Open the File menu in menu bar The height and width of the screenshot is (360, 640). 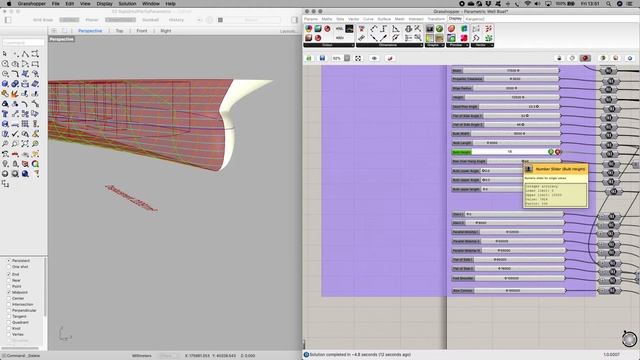coord(55,3)
